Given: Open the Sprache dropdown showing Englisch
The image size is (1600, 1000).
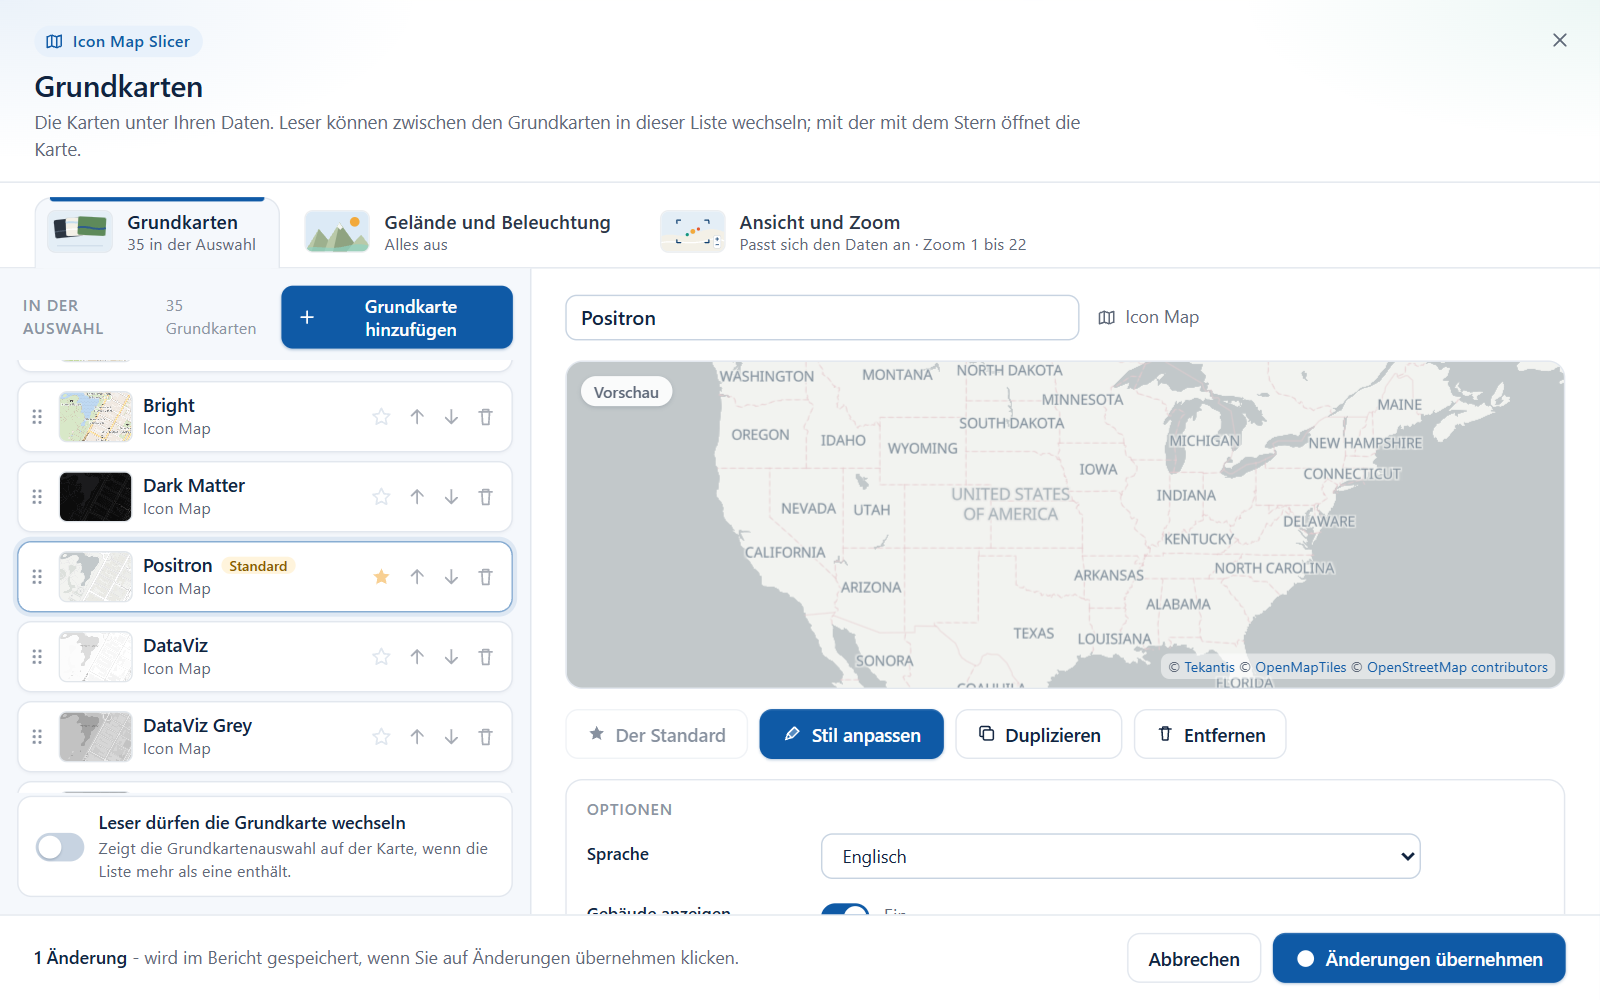Looking at the screenshot, I should pyautogui.click(x=1120, y=856).
